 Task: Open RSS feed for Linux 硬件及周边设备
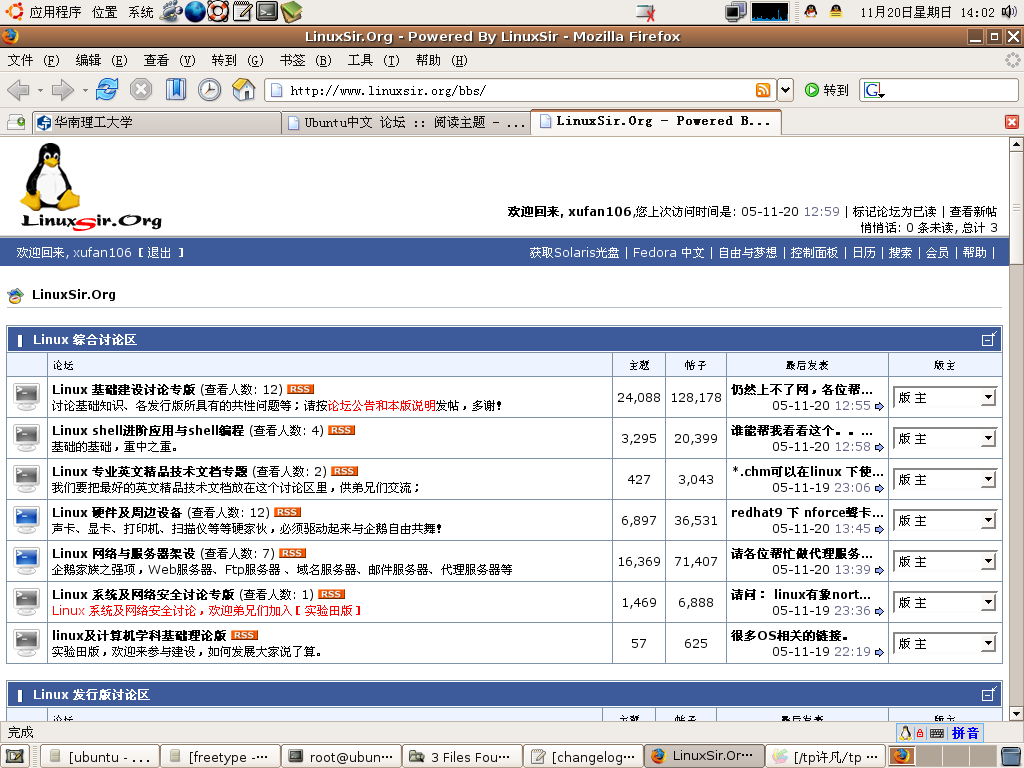[x=287, y=513]
